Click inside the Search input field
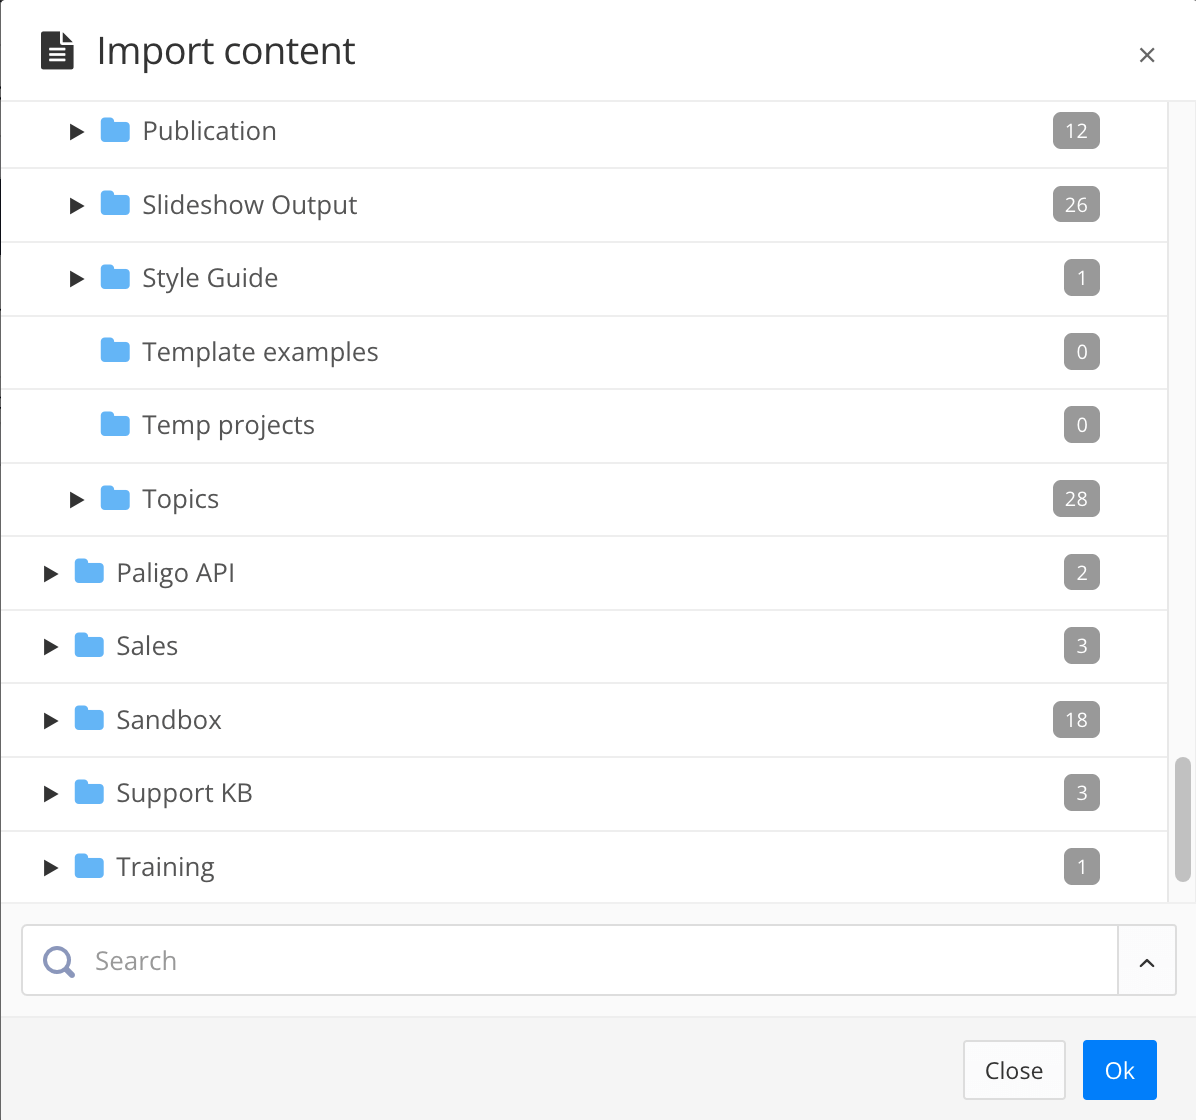The image size is (1196, 1120). pyautogui.click(x=400, y=960)
